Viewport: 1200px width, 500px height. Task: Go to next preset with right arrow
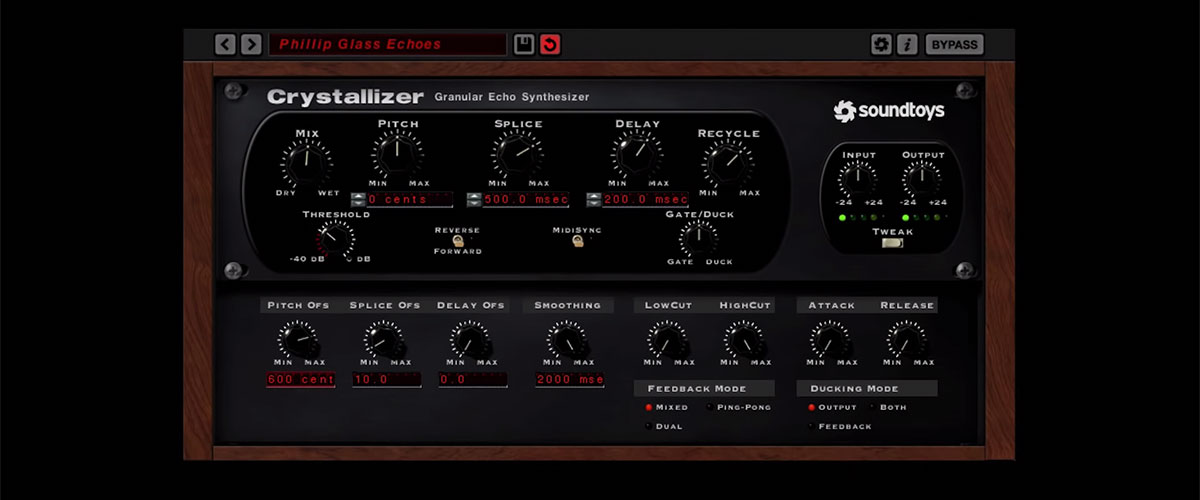[251, 44]
